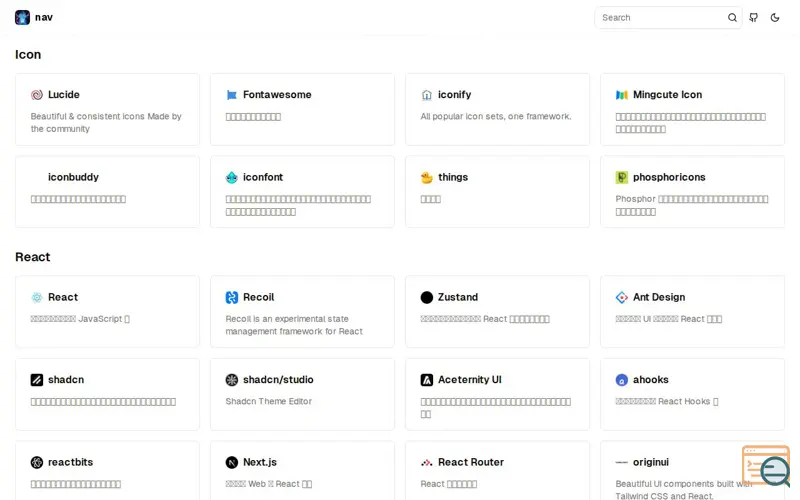Open the ahooks title link

pos(651,380)
